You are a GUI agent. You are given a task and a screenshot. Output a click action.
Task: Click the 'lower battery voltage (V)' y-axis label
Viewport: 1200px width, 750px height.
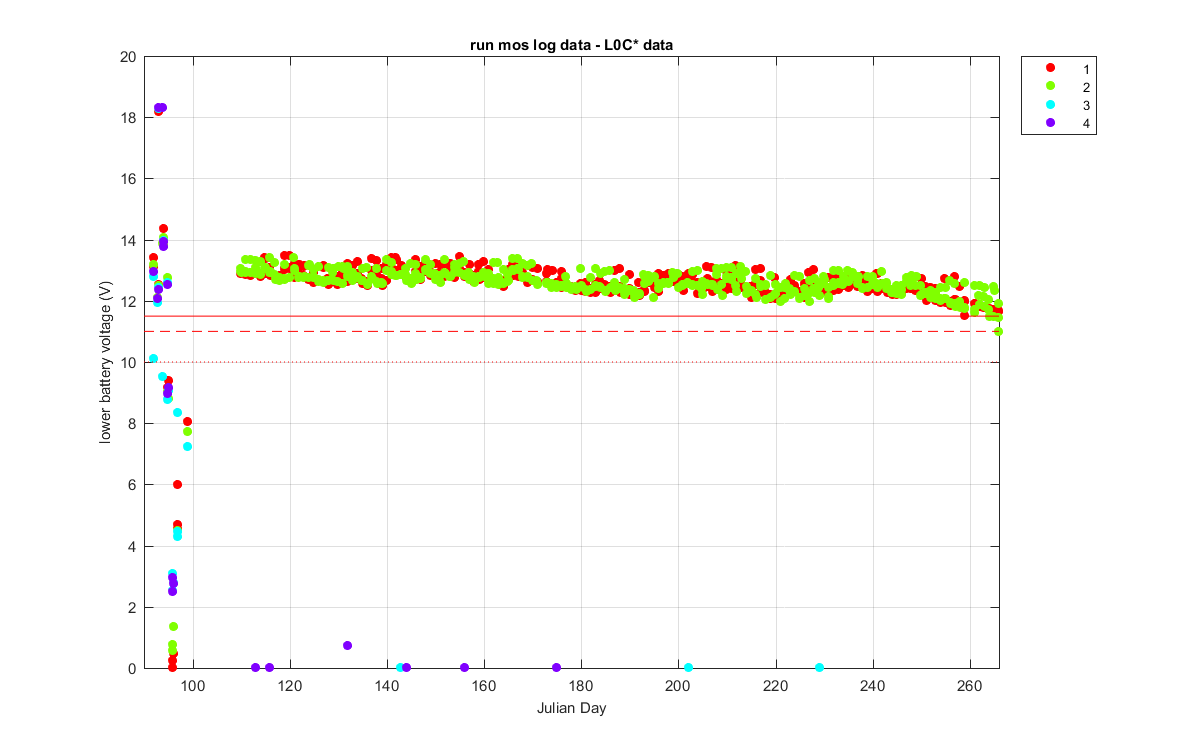point(105,362)
